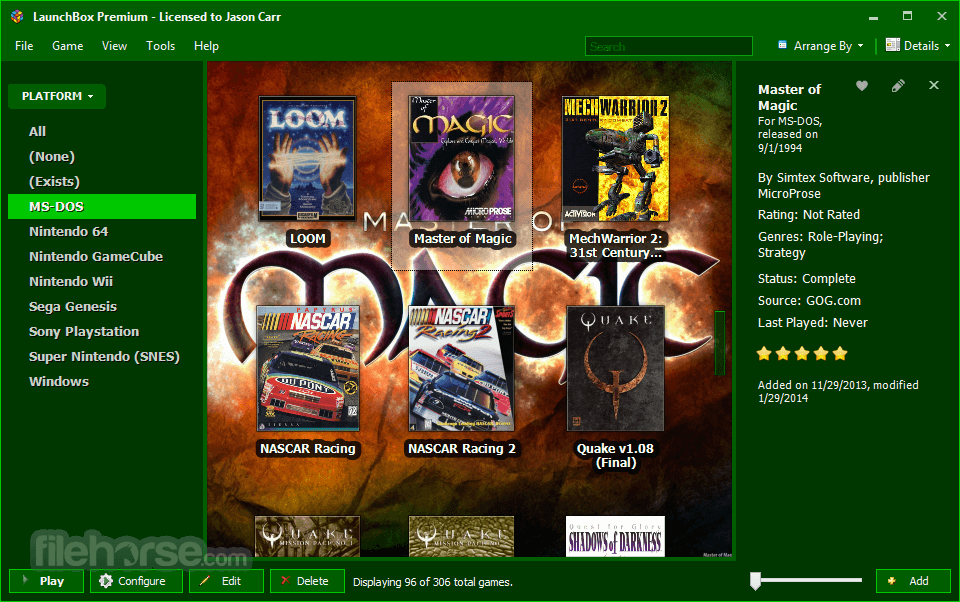Select the MechWarrior 2 box art
This screenshot has height=602, width=960.
pos(615,158)
